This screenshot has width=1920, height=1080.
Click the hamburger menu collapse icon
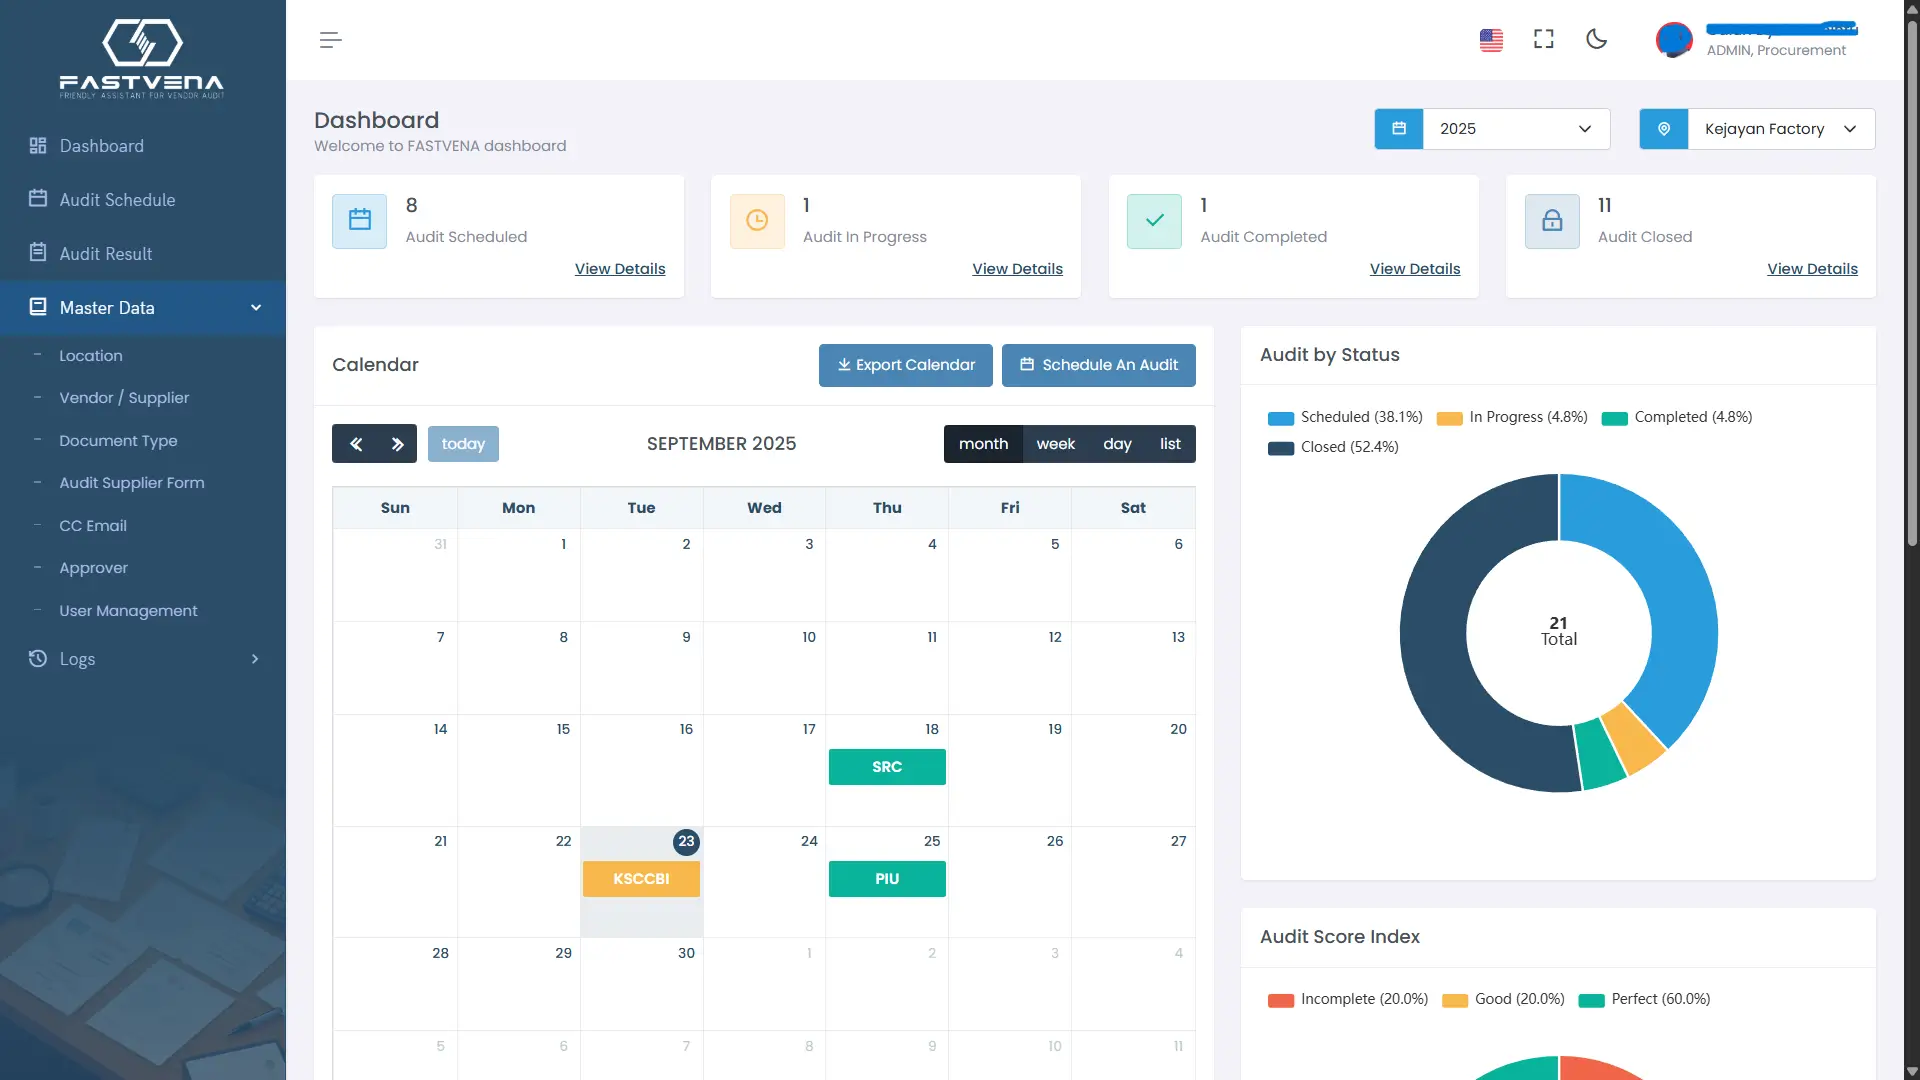[x=330, y=40]
